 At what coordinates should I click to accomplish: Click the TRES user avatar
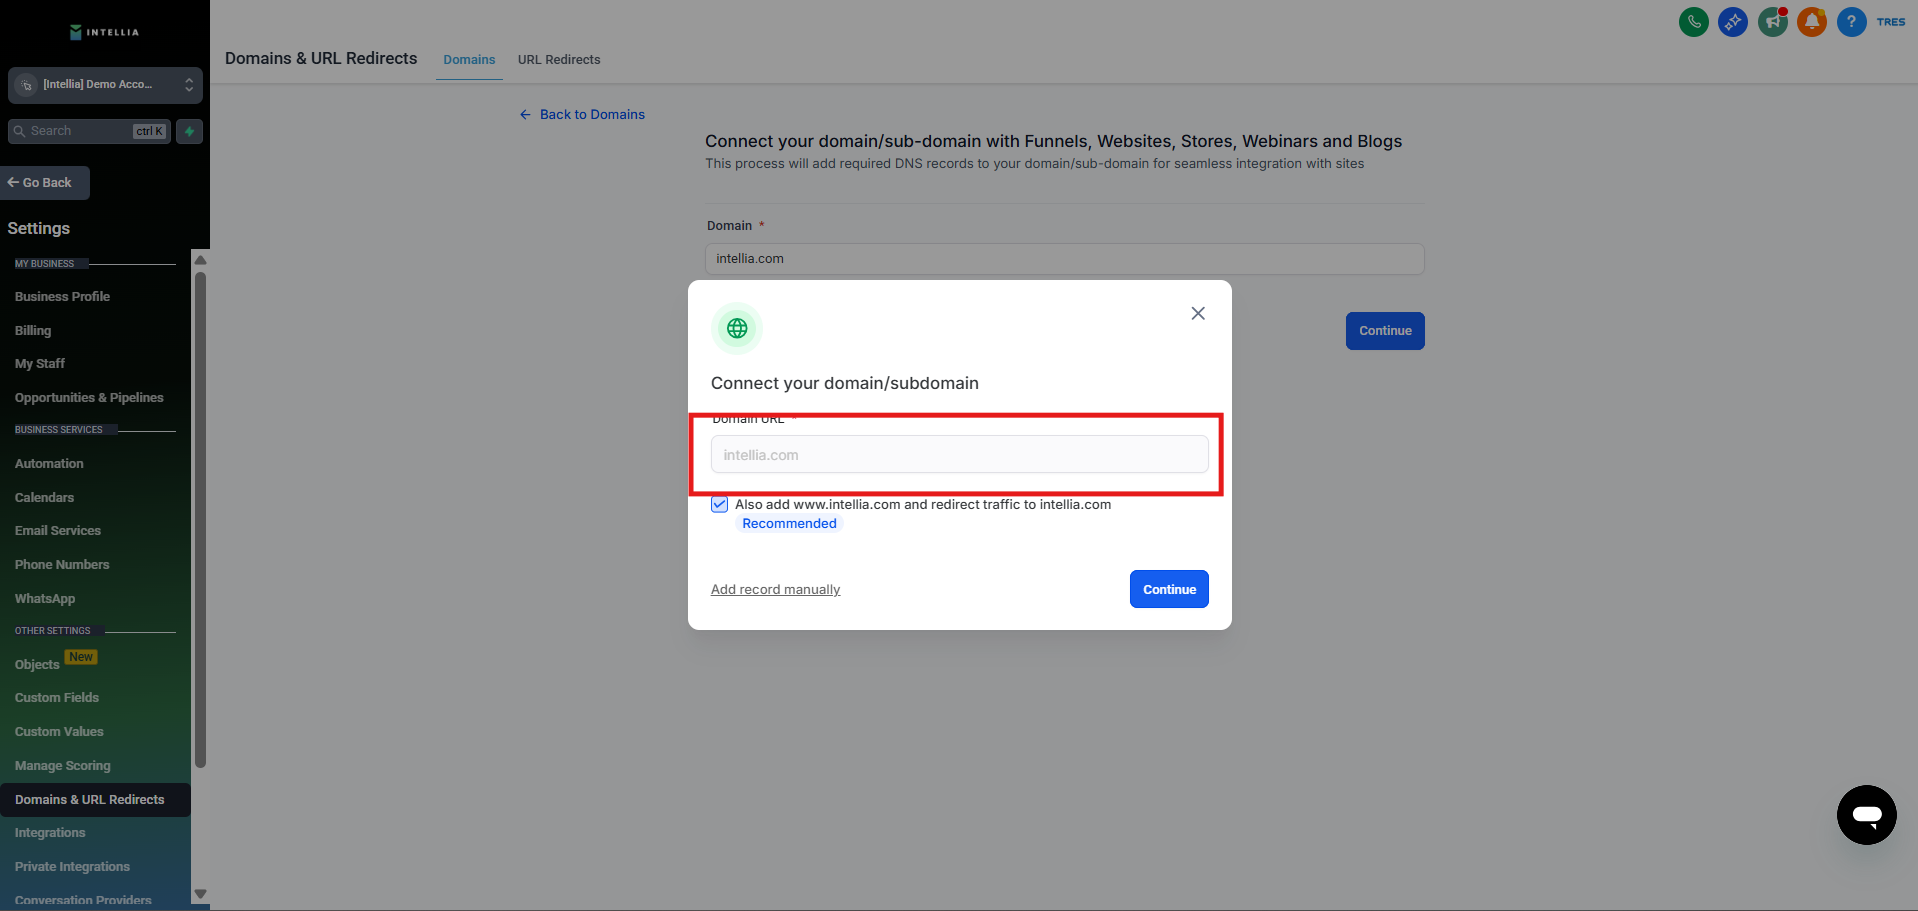[x=1890, y=22]
